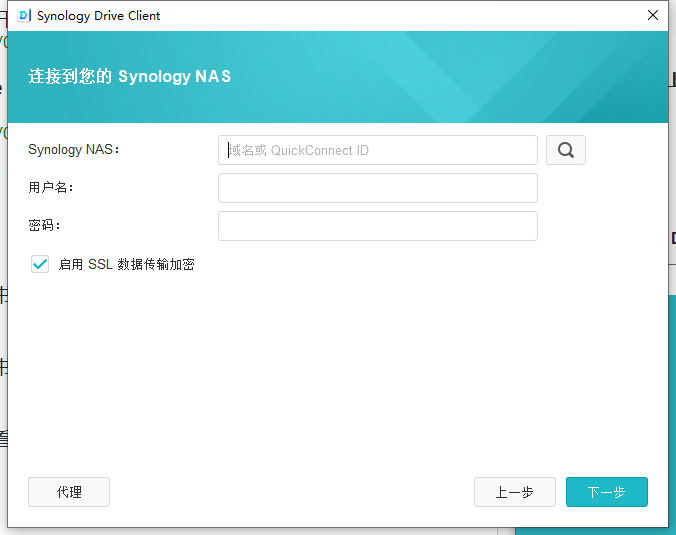Focus the 域名或 QuickConnect ID input field
This screenshot has width=676, height=535.
378,150
